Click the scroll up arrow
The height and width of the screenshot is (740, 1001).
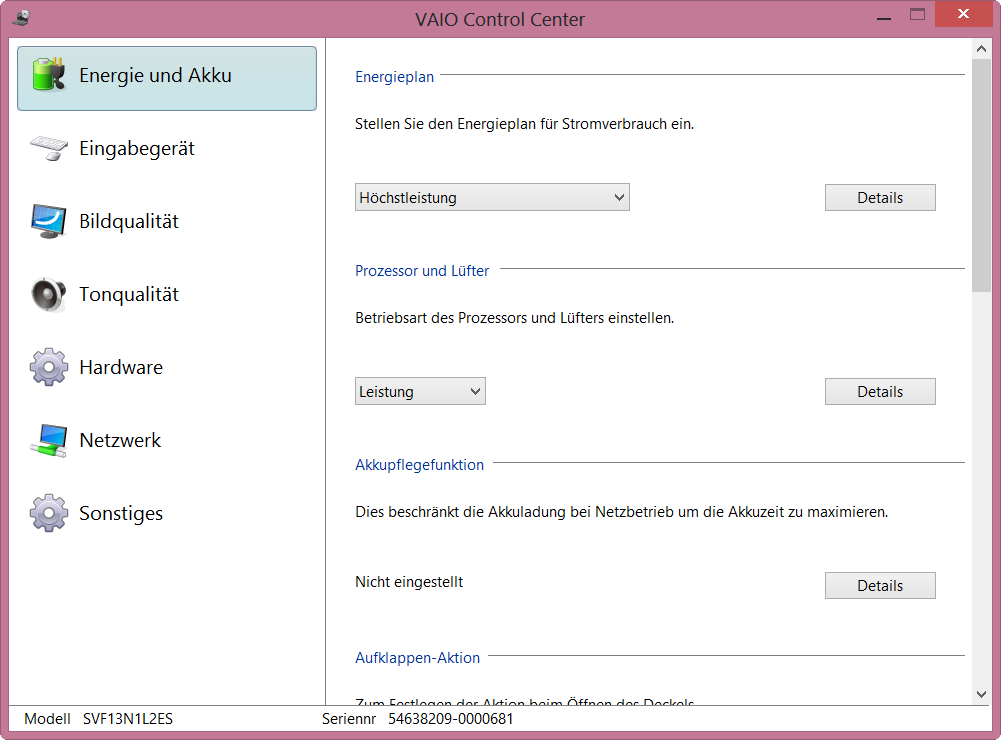pyautogui.click(x=981, y=49)
